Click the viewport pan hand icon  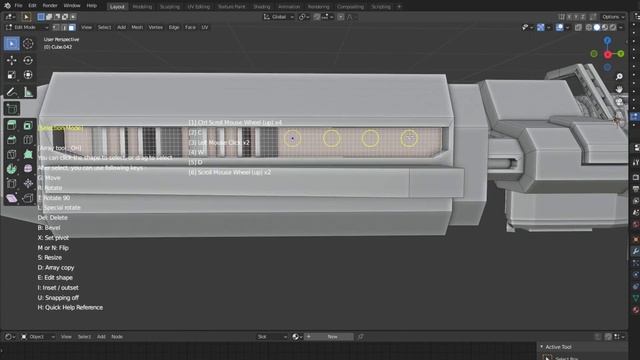tap(619, 89)
